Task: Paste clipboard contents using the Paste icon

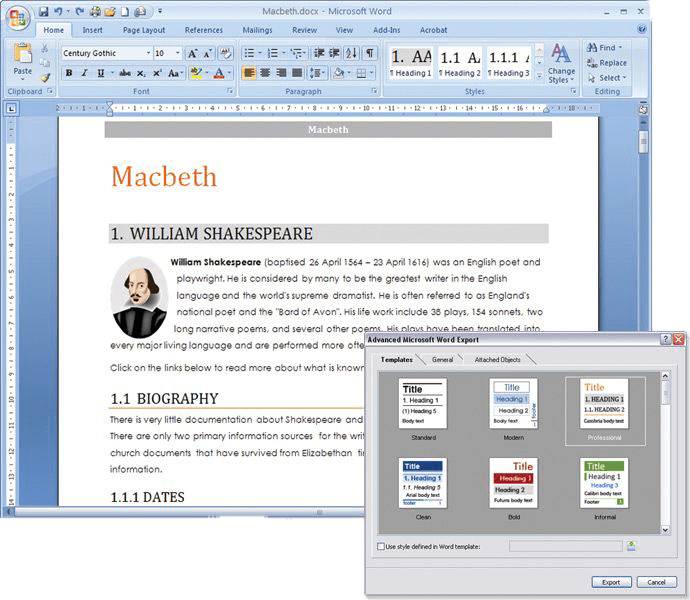Action: pyautogui.click(x=22, y=53)
